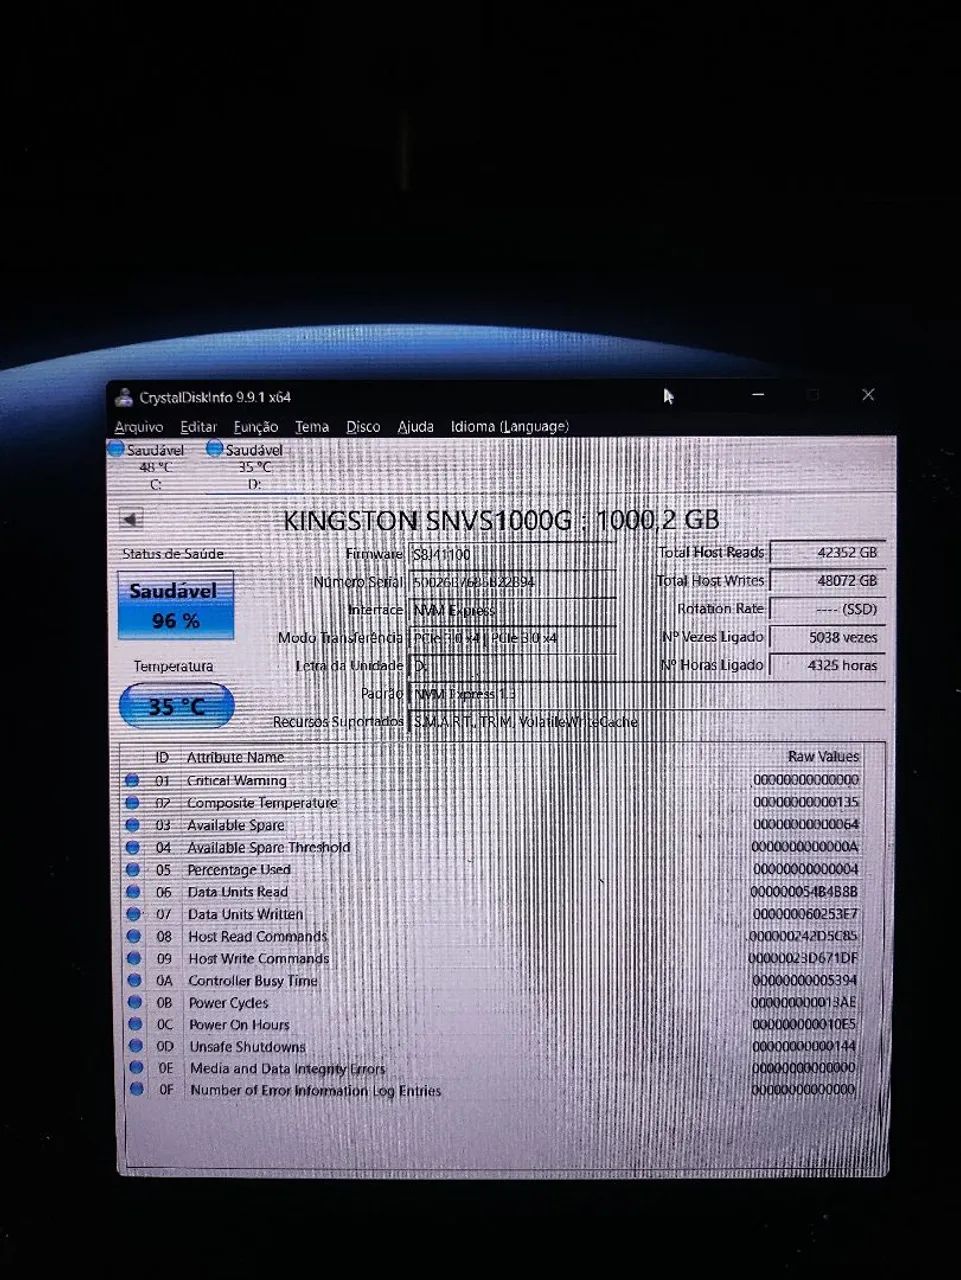Open the Função menu
Image resolution: width=961 pixels, height=1280 pixels.
(255, 427)
